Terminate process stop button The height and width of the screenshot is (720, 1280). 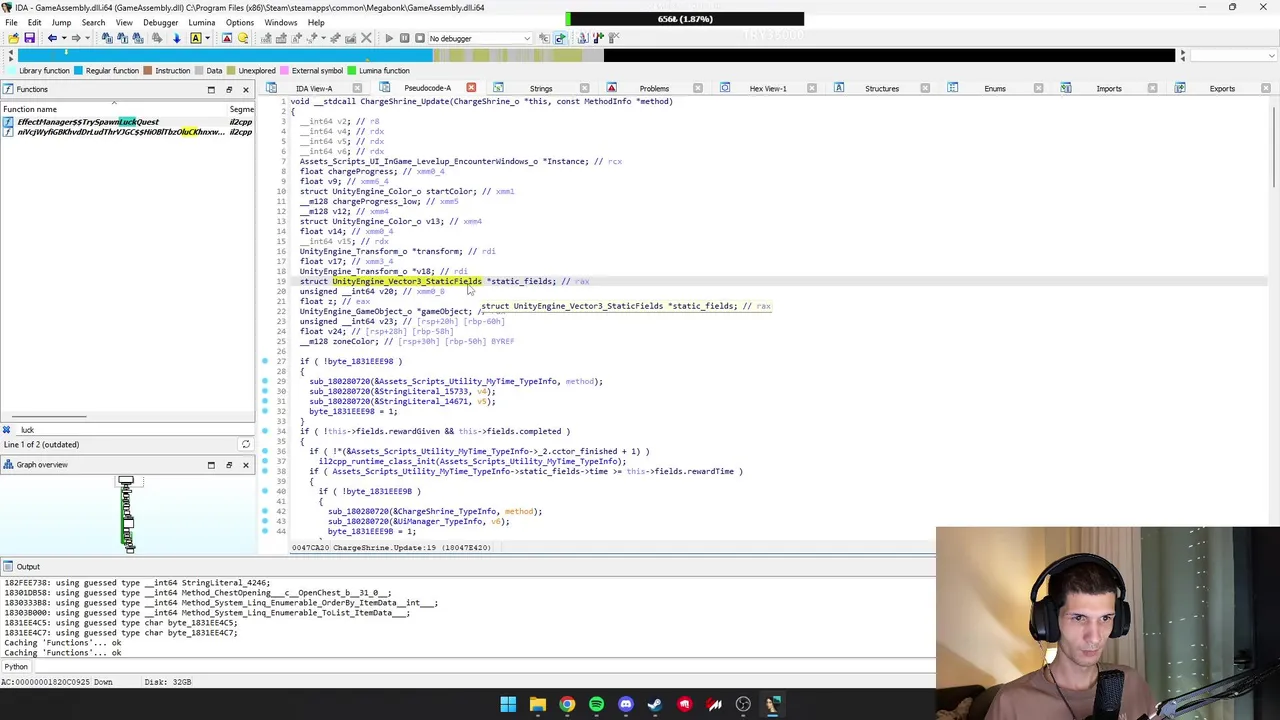point(420,38)
